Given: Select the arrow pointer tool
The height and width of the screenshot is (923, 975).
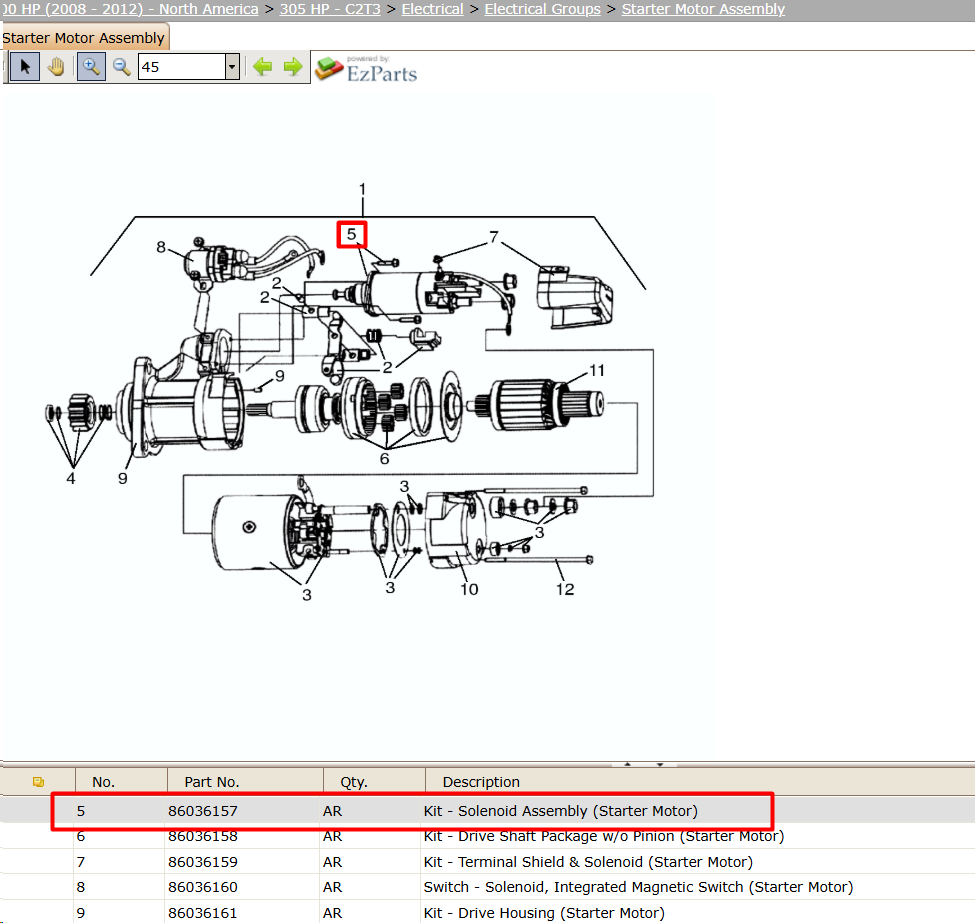Looking at the screenshot, I should point(25,67).
